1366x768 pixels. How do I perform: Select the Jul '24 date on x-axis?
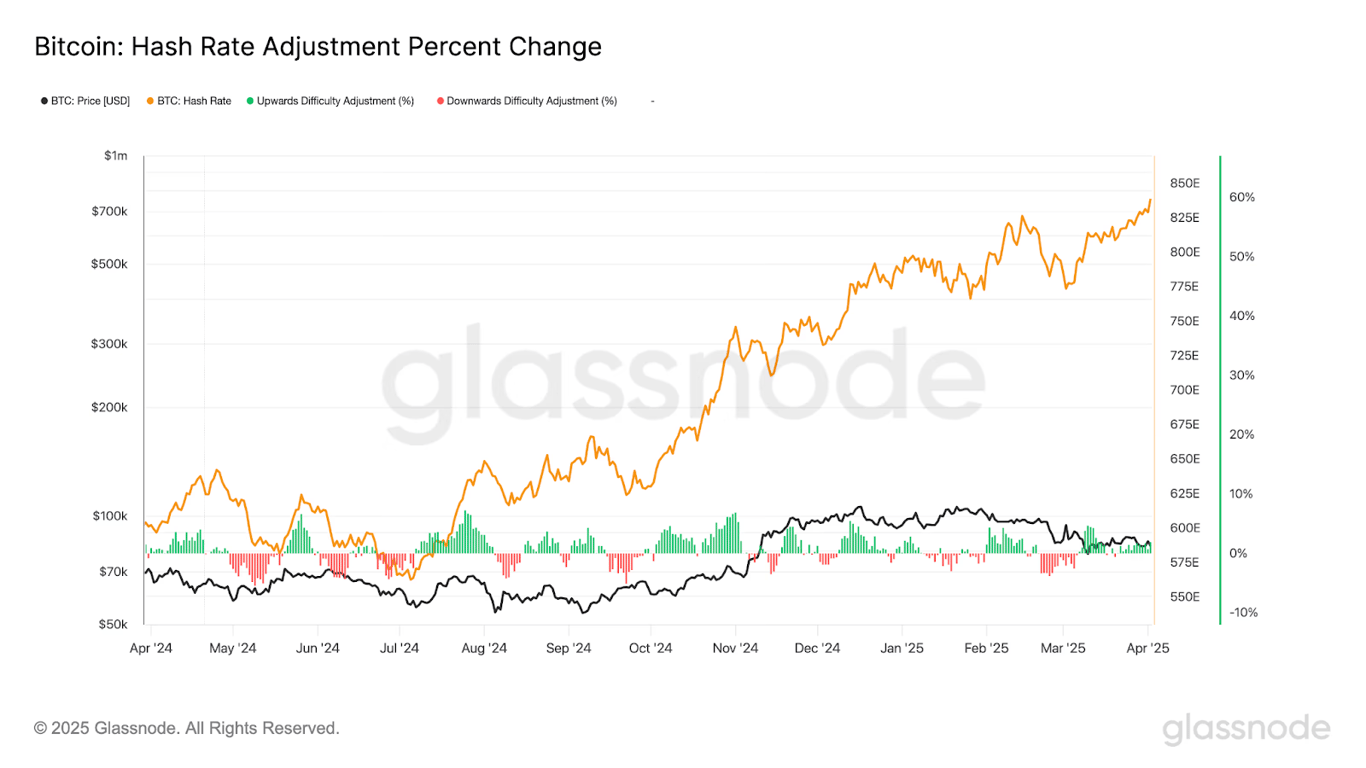[x=399, y=648]
